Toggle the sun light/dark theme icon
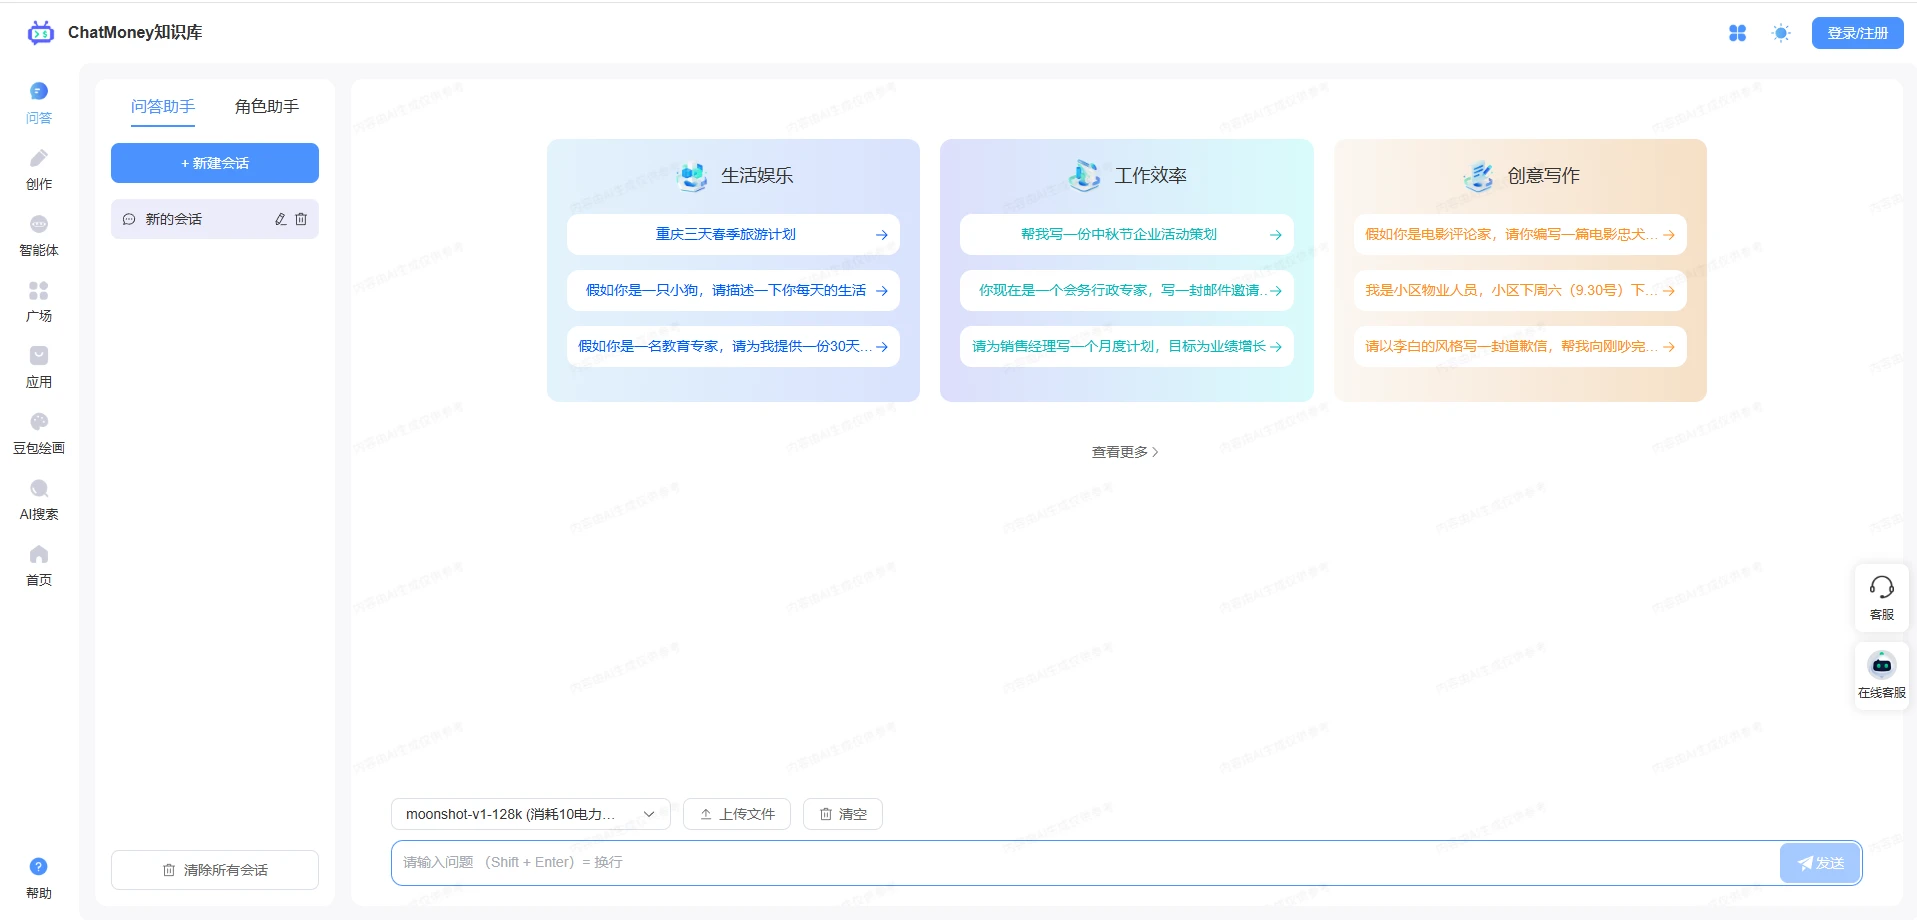 [x=1781, y=33]
